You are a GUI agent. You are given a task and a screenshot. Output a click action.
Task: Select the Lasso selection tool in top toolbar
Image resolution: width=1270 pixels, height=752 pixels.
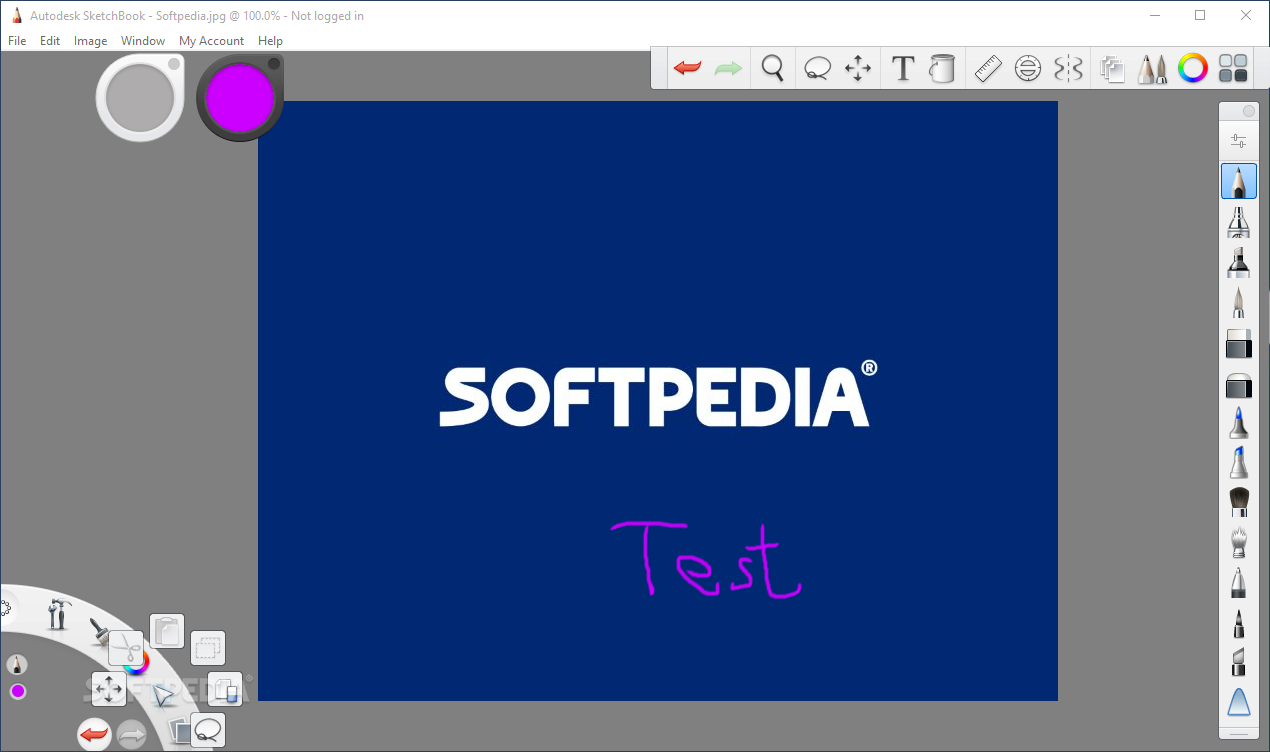click(818, 69)
